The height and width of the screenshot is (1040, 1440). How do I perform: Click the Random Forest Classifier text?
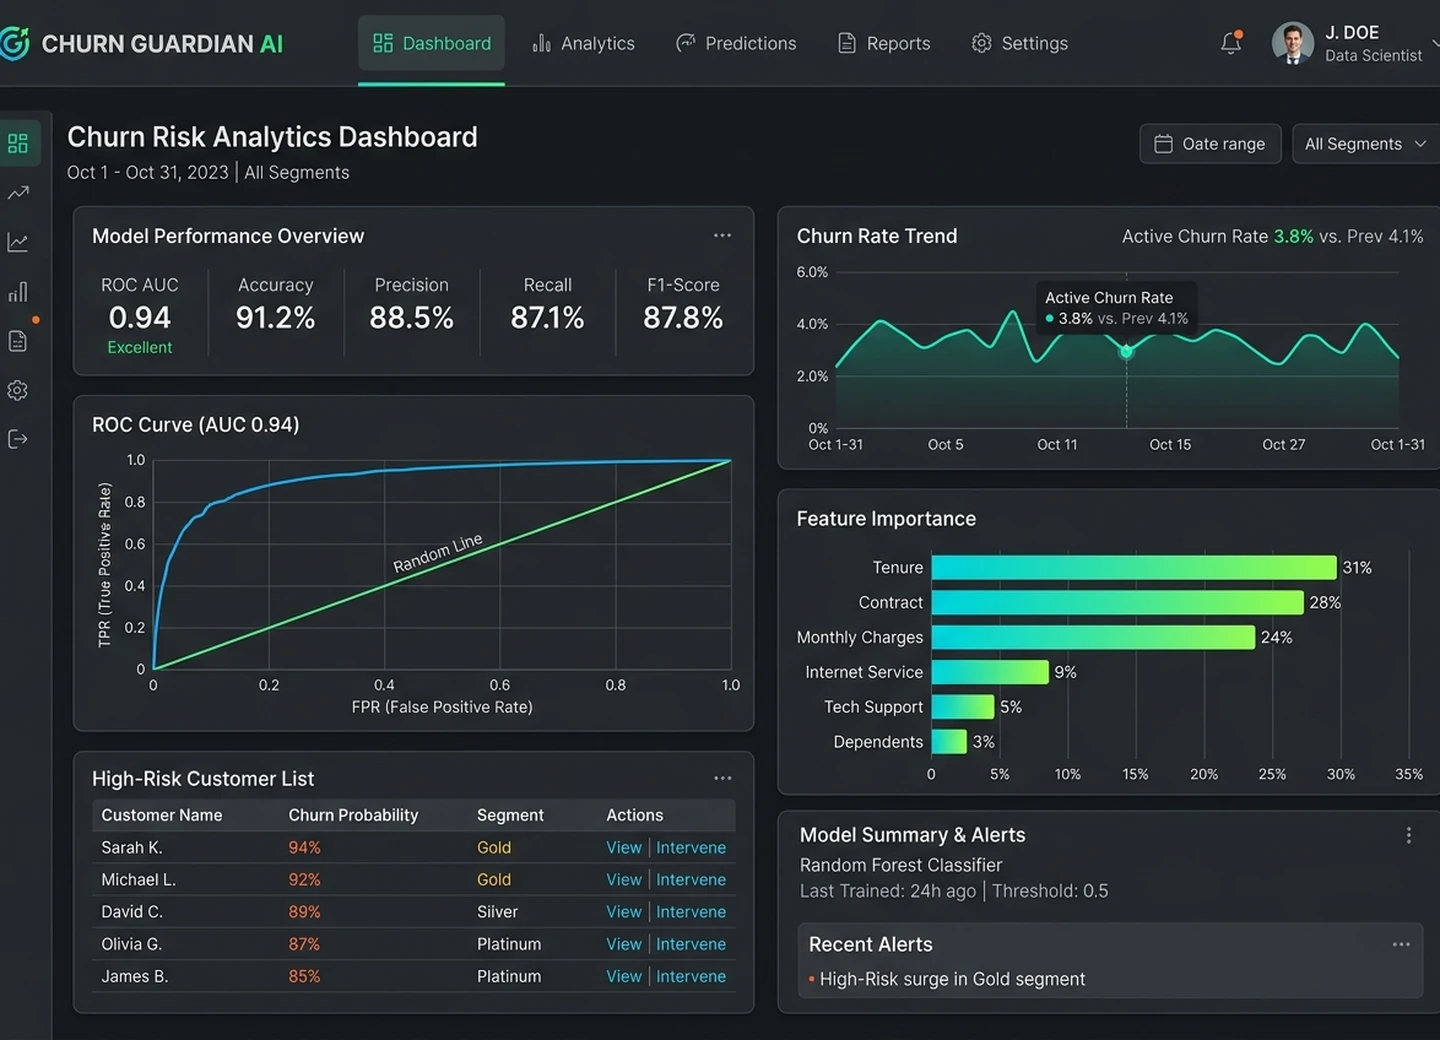[900, 865]
